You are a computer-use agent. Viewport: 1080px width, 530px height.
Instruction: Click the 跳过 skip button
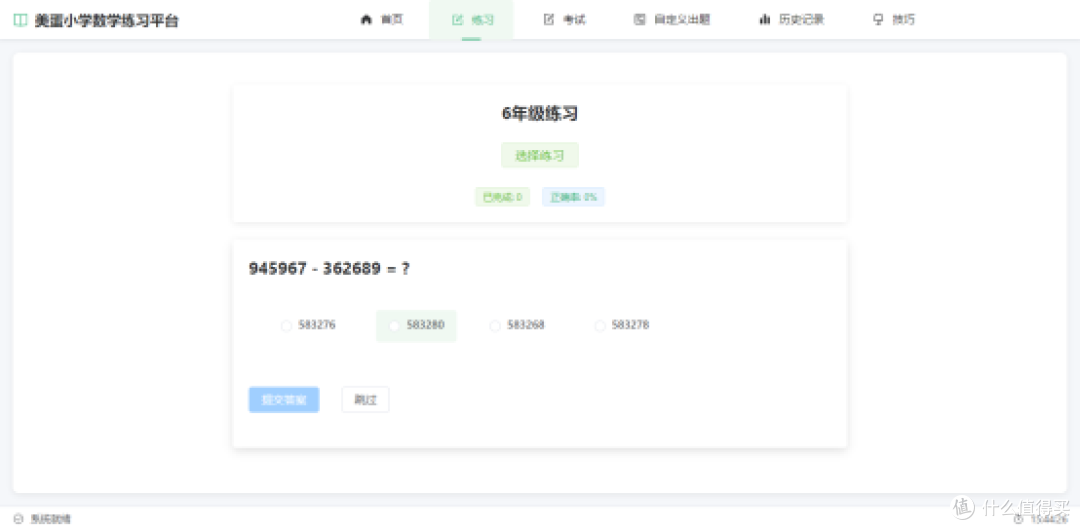(366, 400)
